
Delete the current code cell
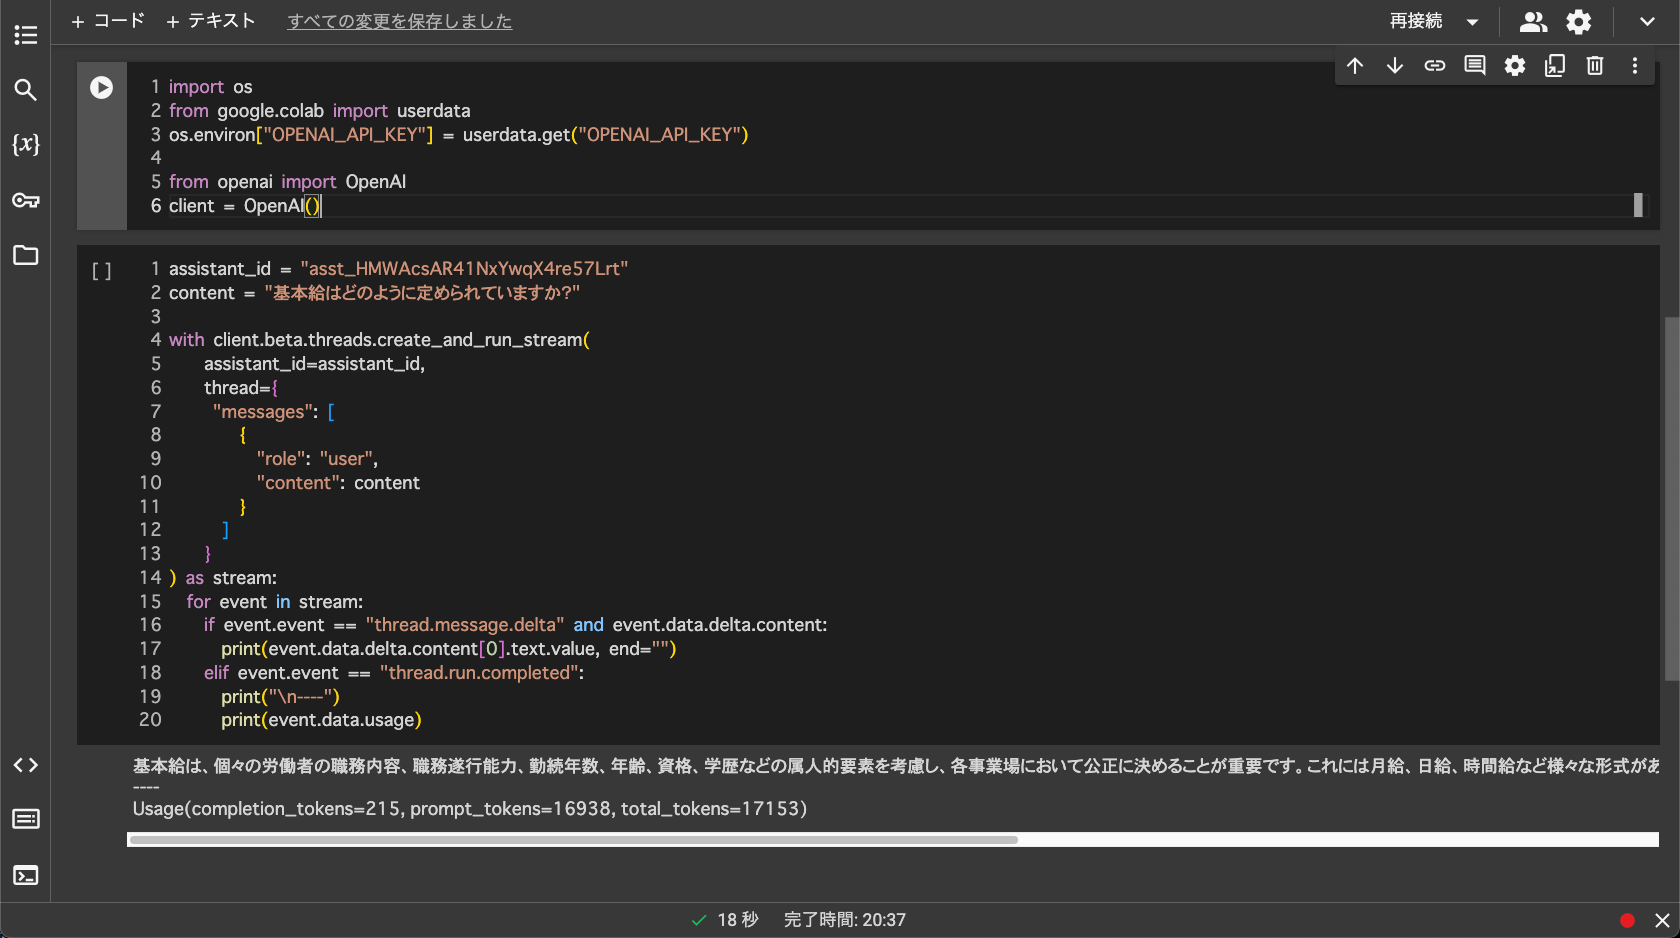[x=1595, y=65]
